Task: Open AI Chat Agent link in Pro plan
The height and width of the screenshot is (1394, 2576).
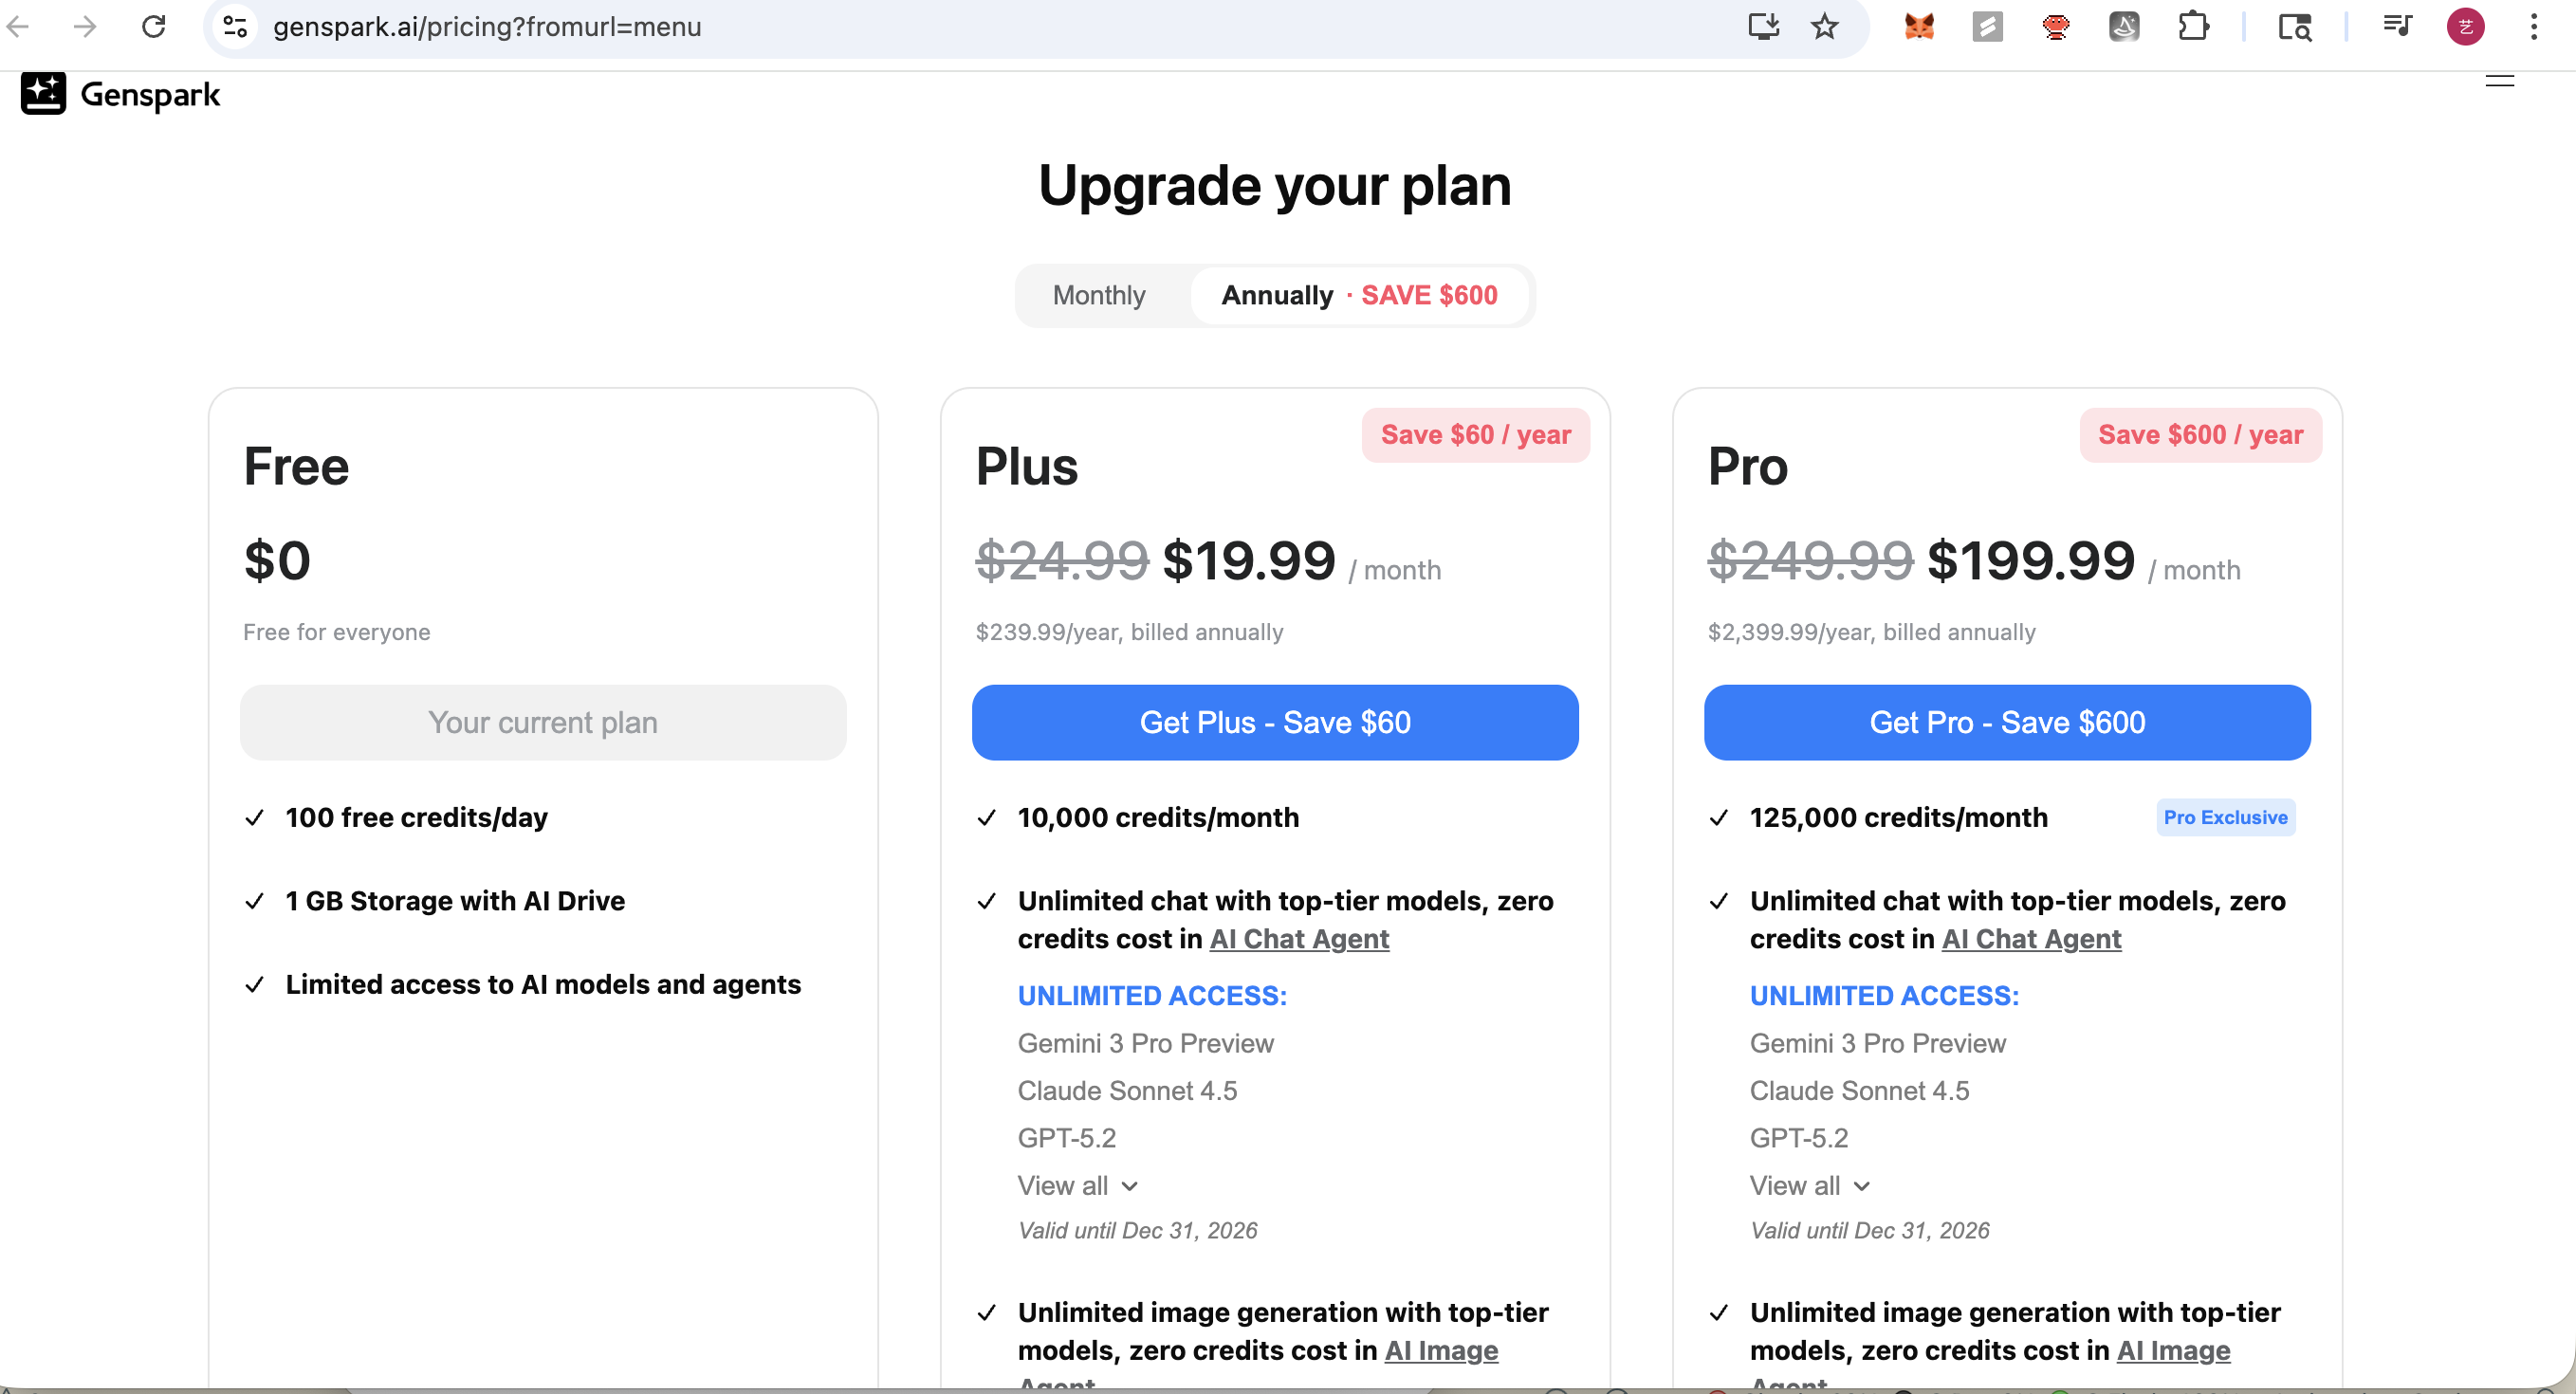Action: (x=2030, y=939)
